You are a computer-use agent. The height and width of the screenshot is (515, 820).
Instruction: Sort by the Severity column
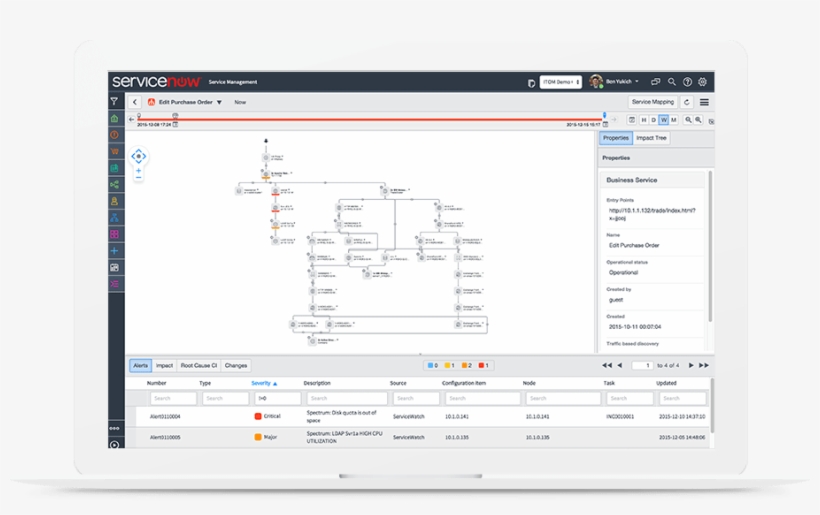click(264, 383)
